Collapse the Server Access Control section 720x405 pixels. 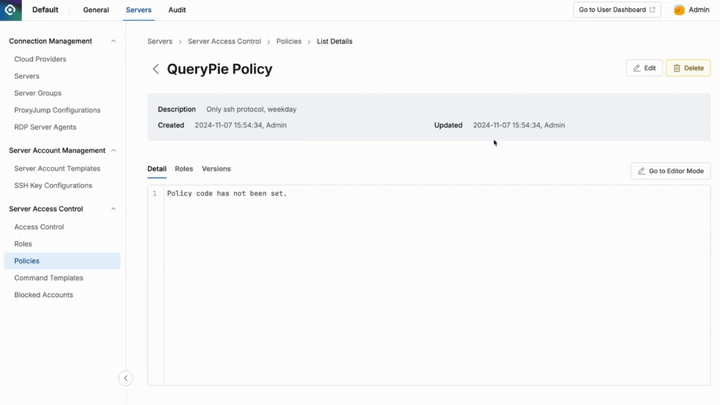coord(113,209)
